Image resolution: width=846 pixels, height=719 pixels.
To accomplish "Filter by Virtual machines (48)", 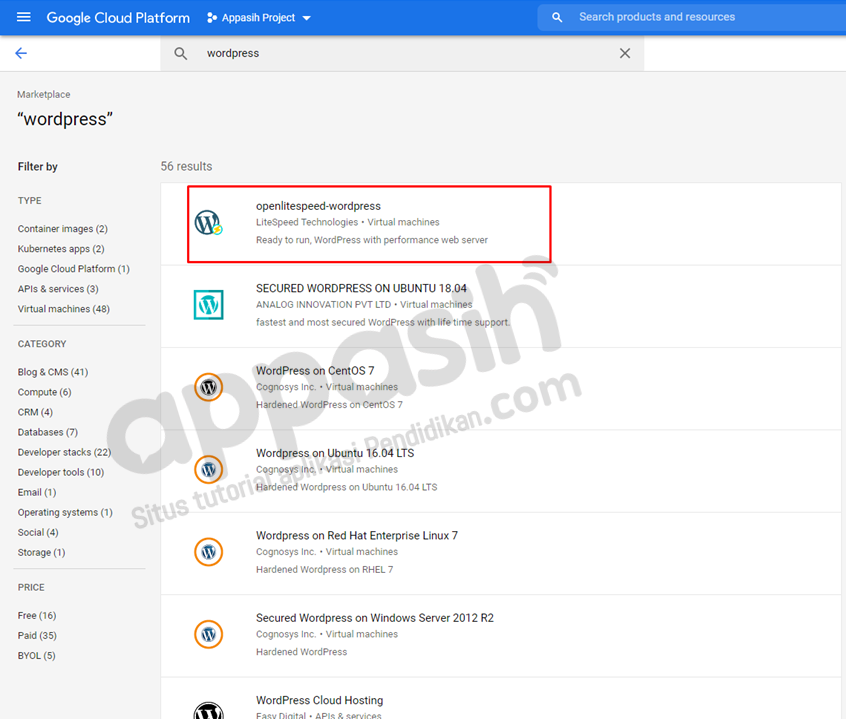I will click(64, 309).
